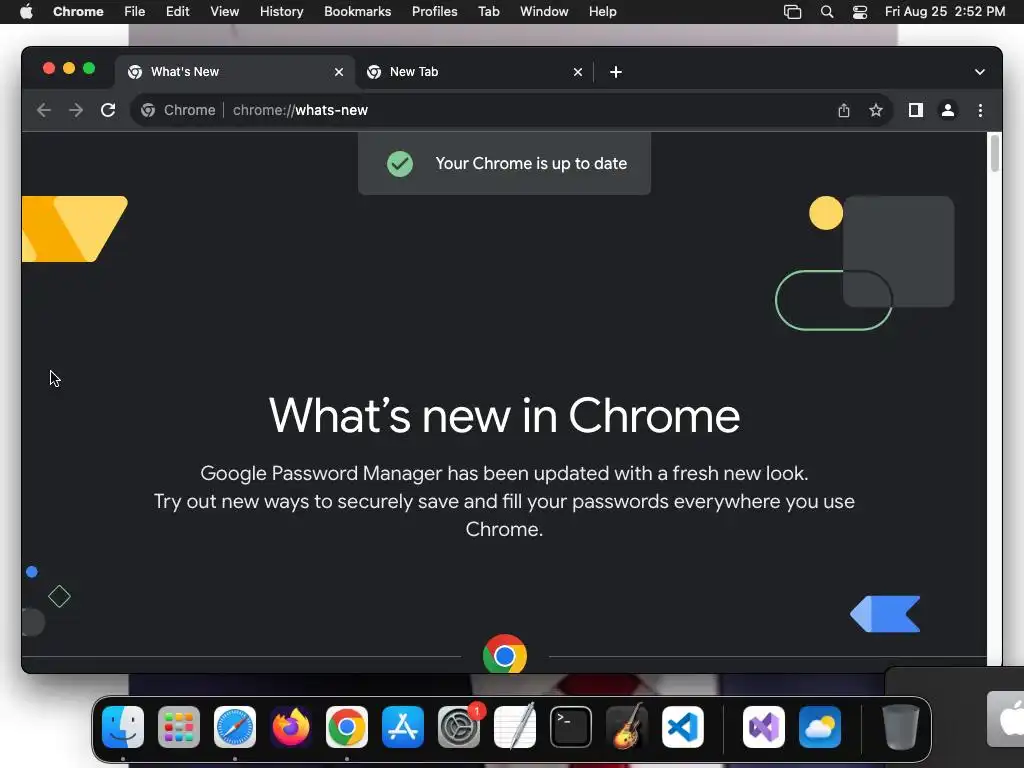Click the Chrome icon in the Dock

347,727
